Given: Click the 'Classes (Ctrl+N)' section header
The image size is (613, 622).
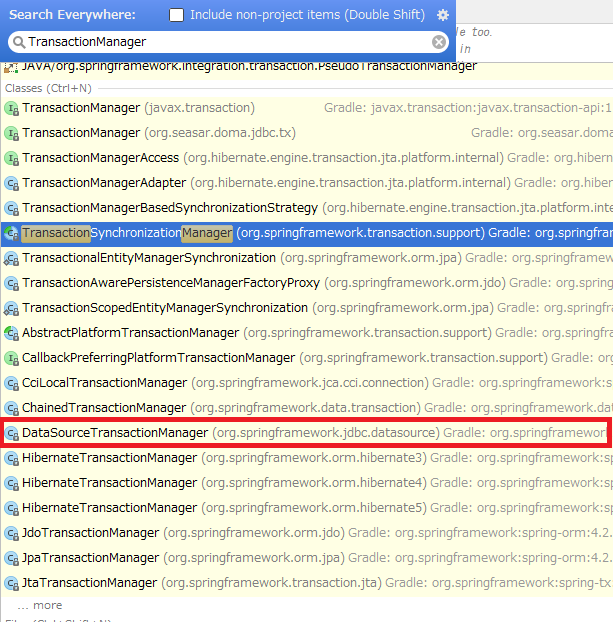Looking at the screenshot, I should [x=48, y=88].
